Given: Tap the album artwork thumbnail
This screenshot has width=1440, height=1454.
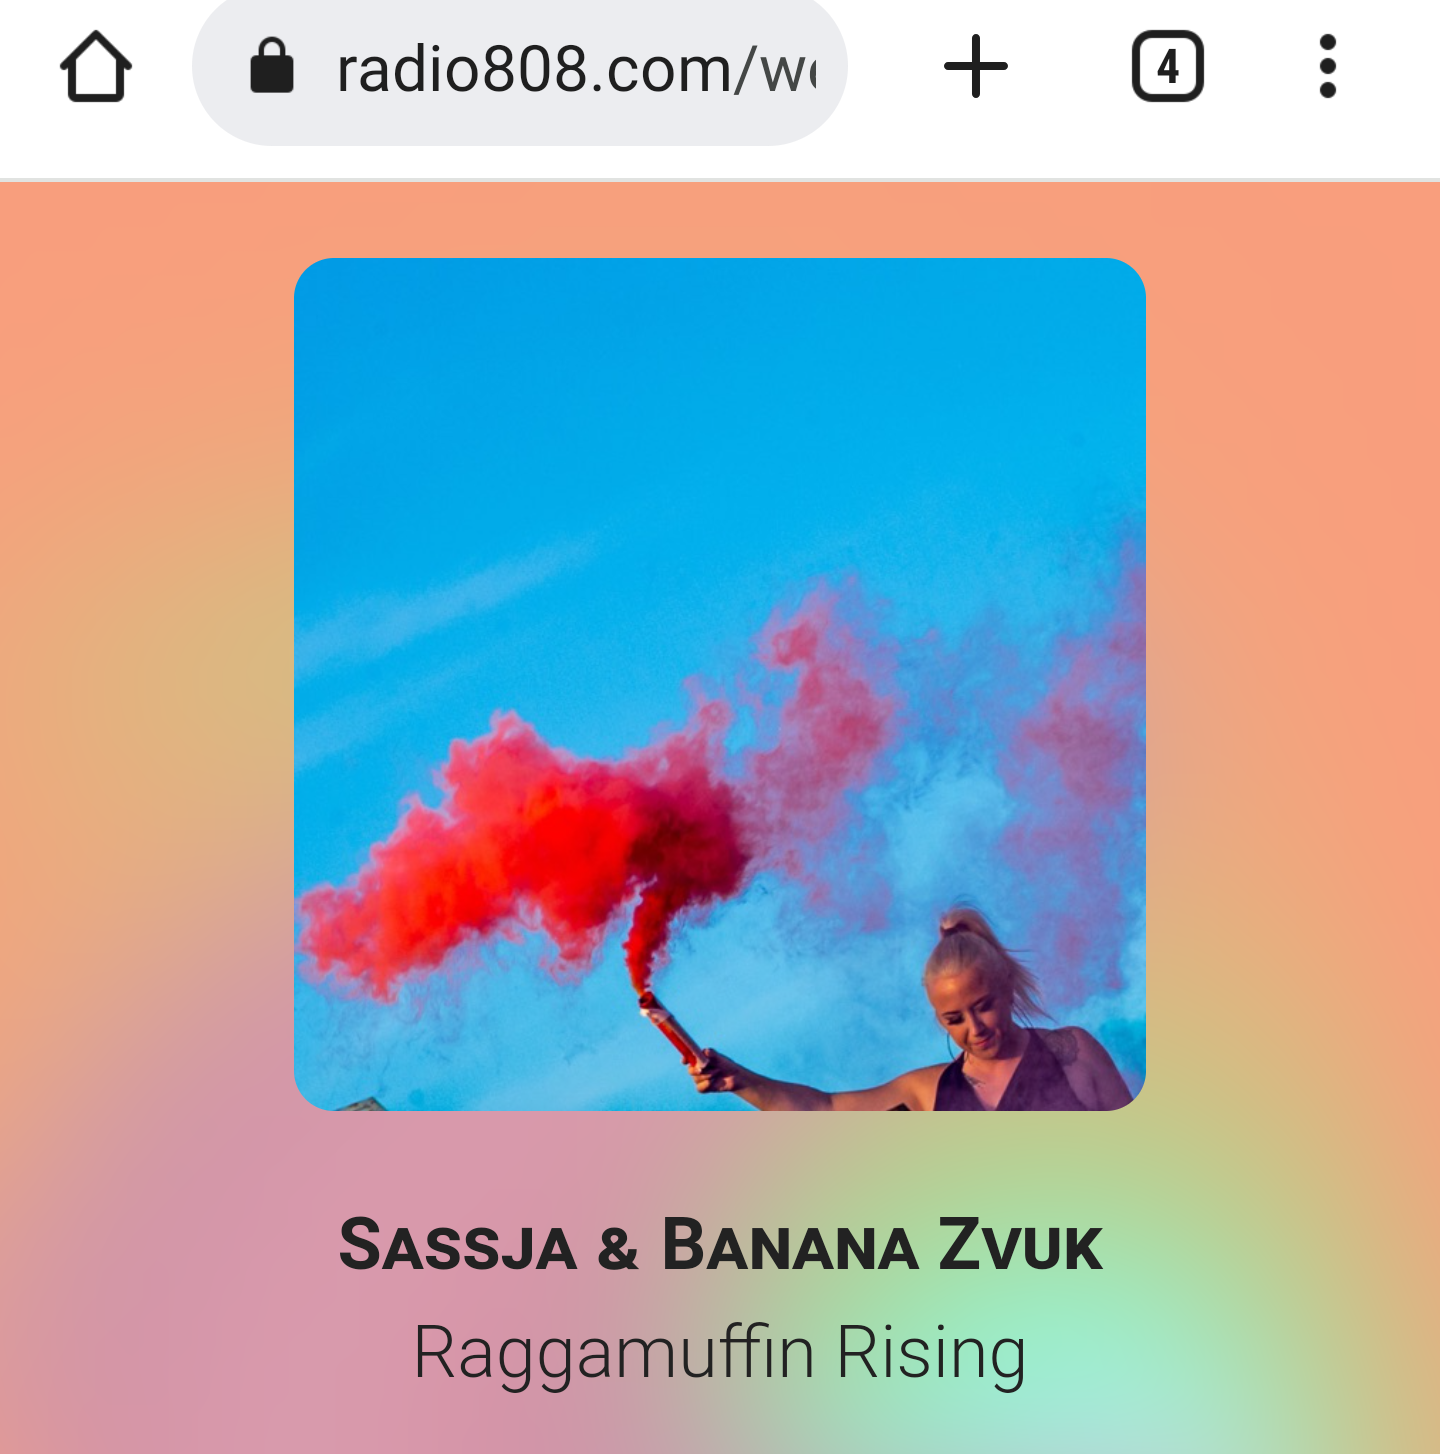Looking at the screenshot, I should (720, 684).
